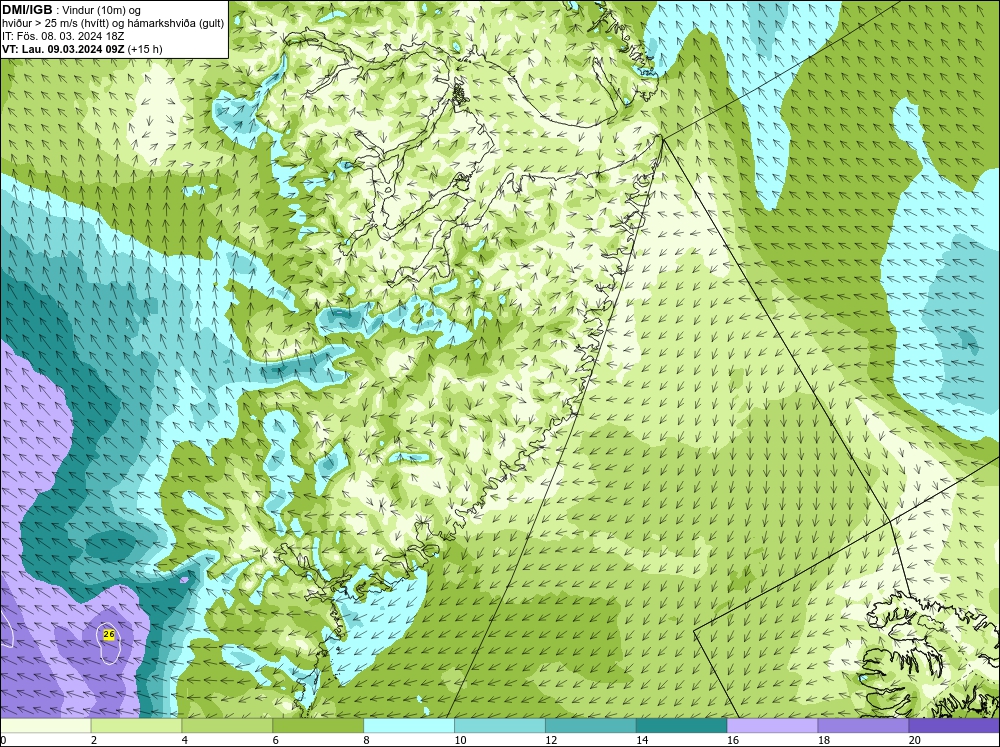This screenshot has width=1000, height=747.
Task: Select the light purple 16–18 m/s legend swatch
Action: click(772, 725)
